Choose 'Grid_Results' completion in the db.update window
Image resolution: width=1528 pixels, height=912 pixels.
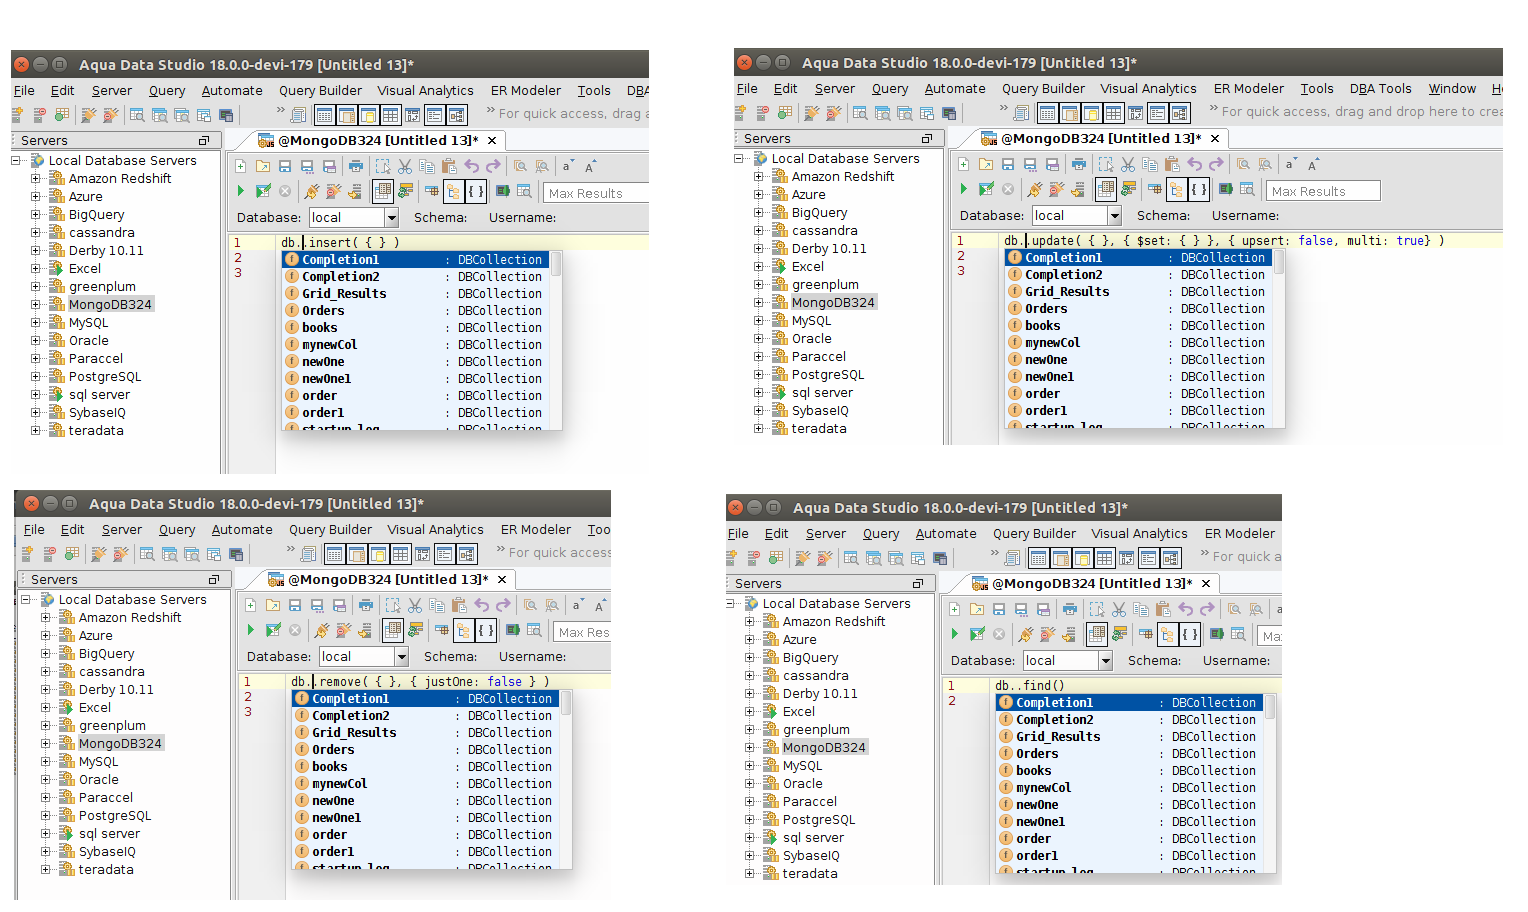(1139, 292)
